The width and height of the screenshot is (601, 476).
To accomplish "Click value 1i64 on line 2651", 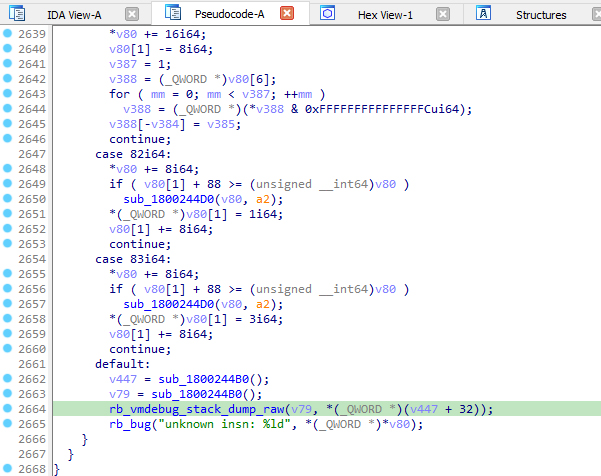I will tap(263, 214).
